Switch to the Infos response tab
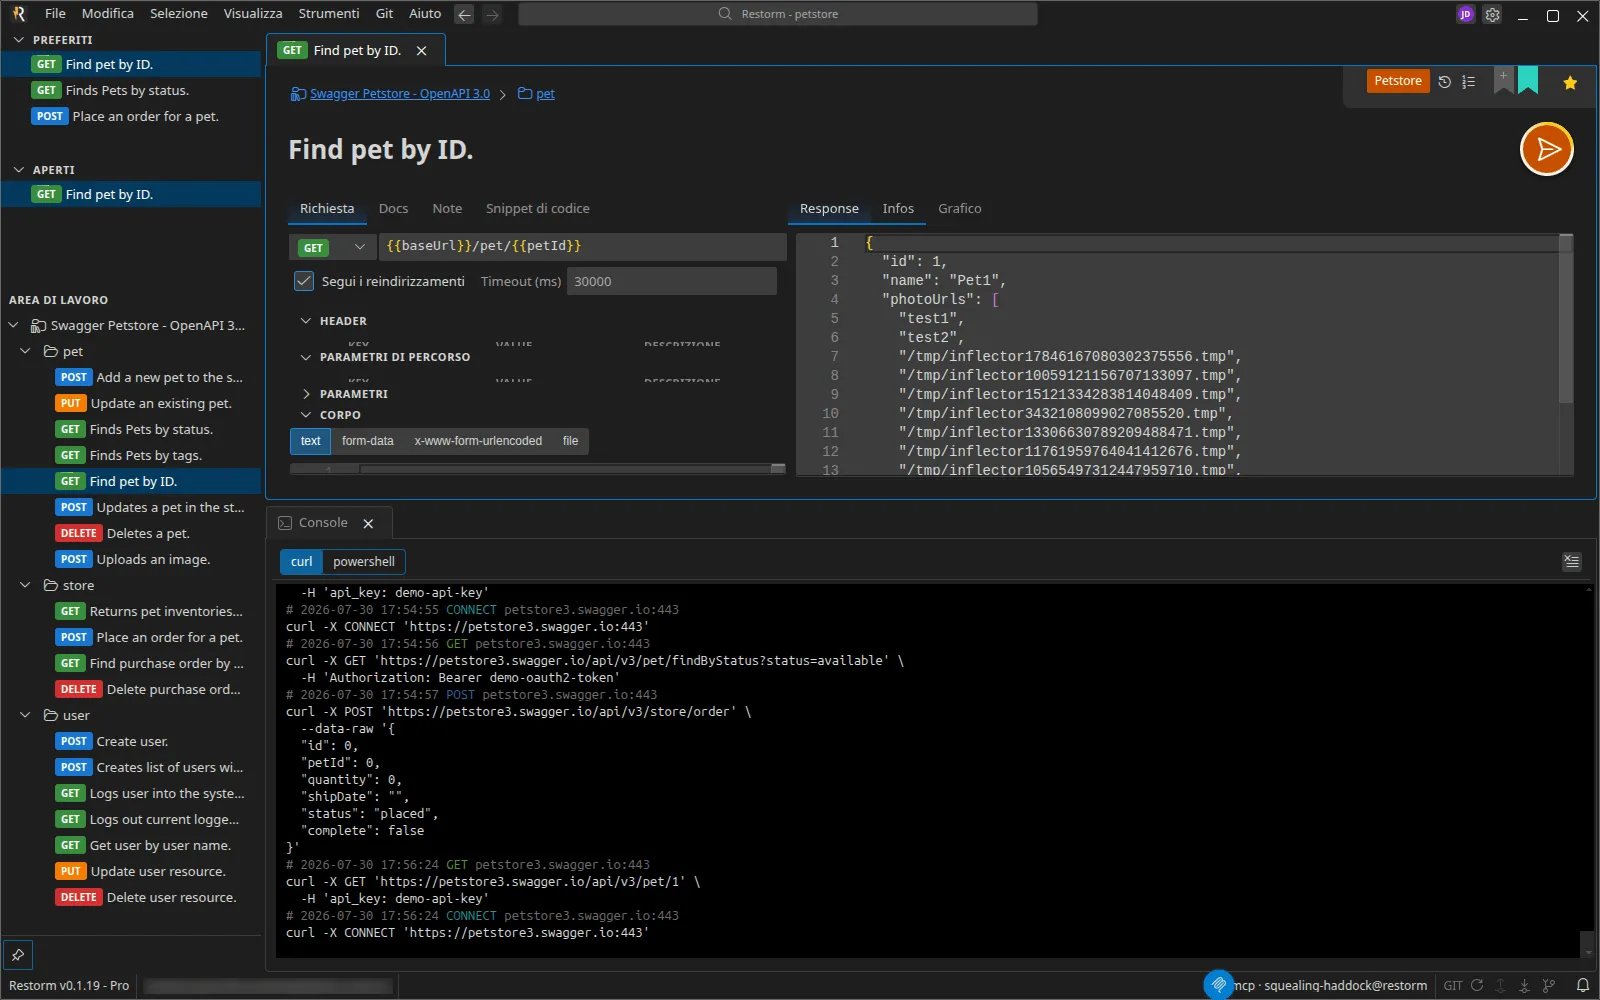The height and width of the screenshot is (1000, 1600). (x=898, y=209)
